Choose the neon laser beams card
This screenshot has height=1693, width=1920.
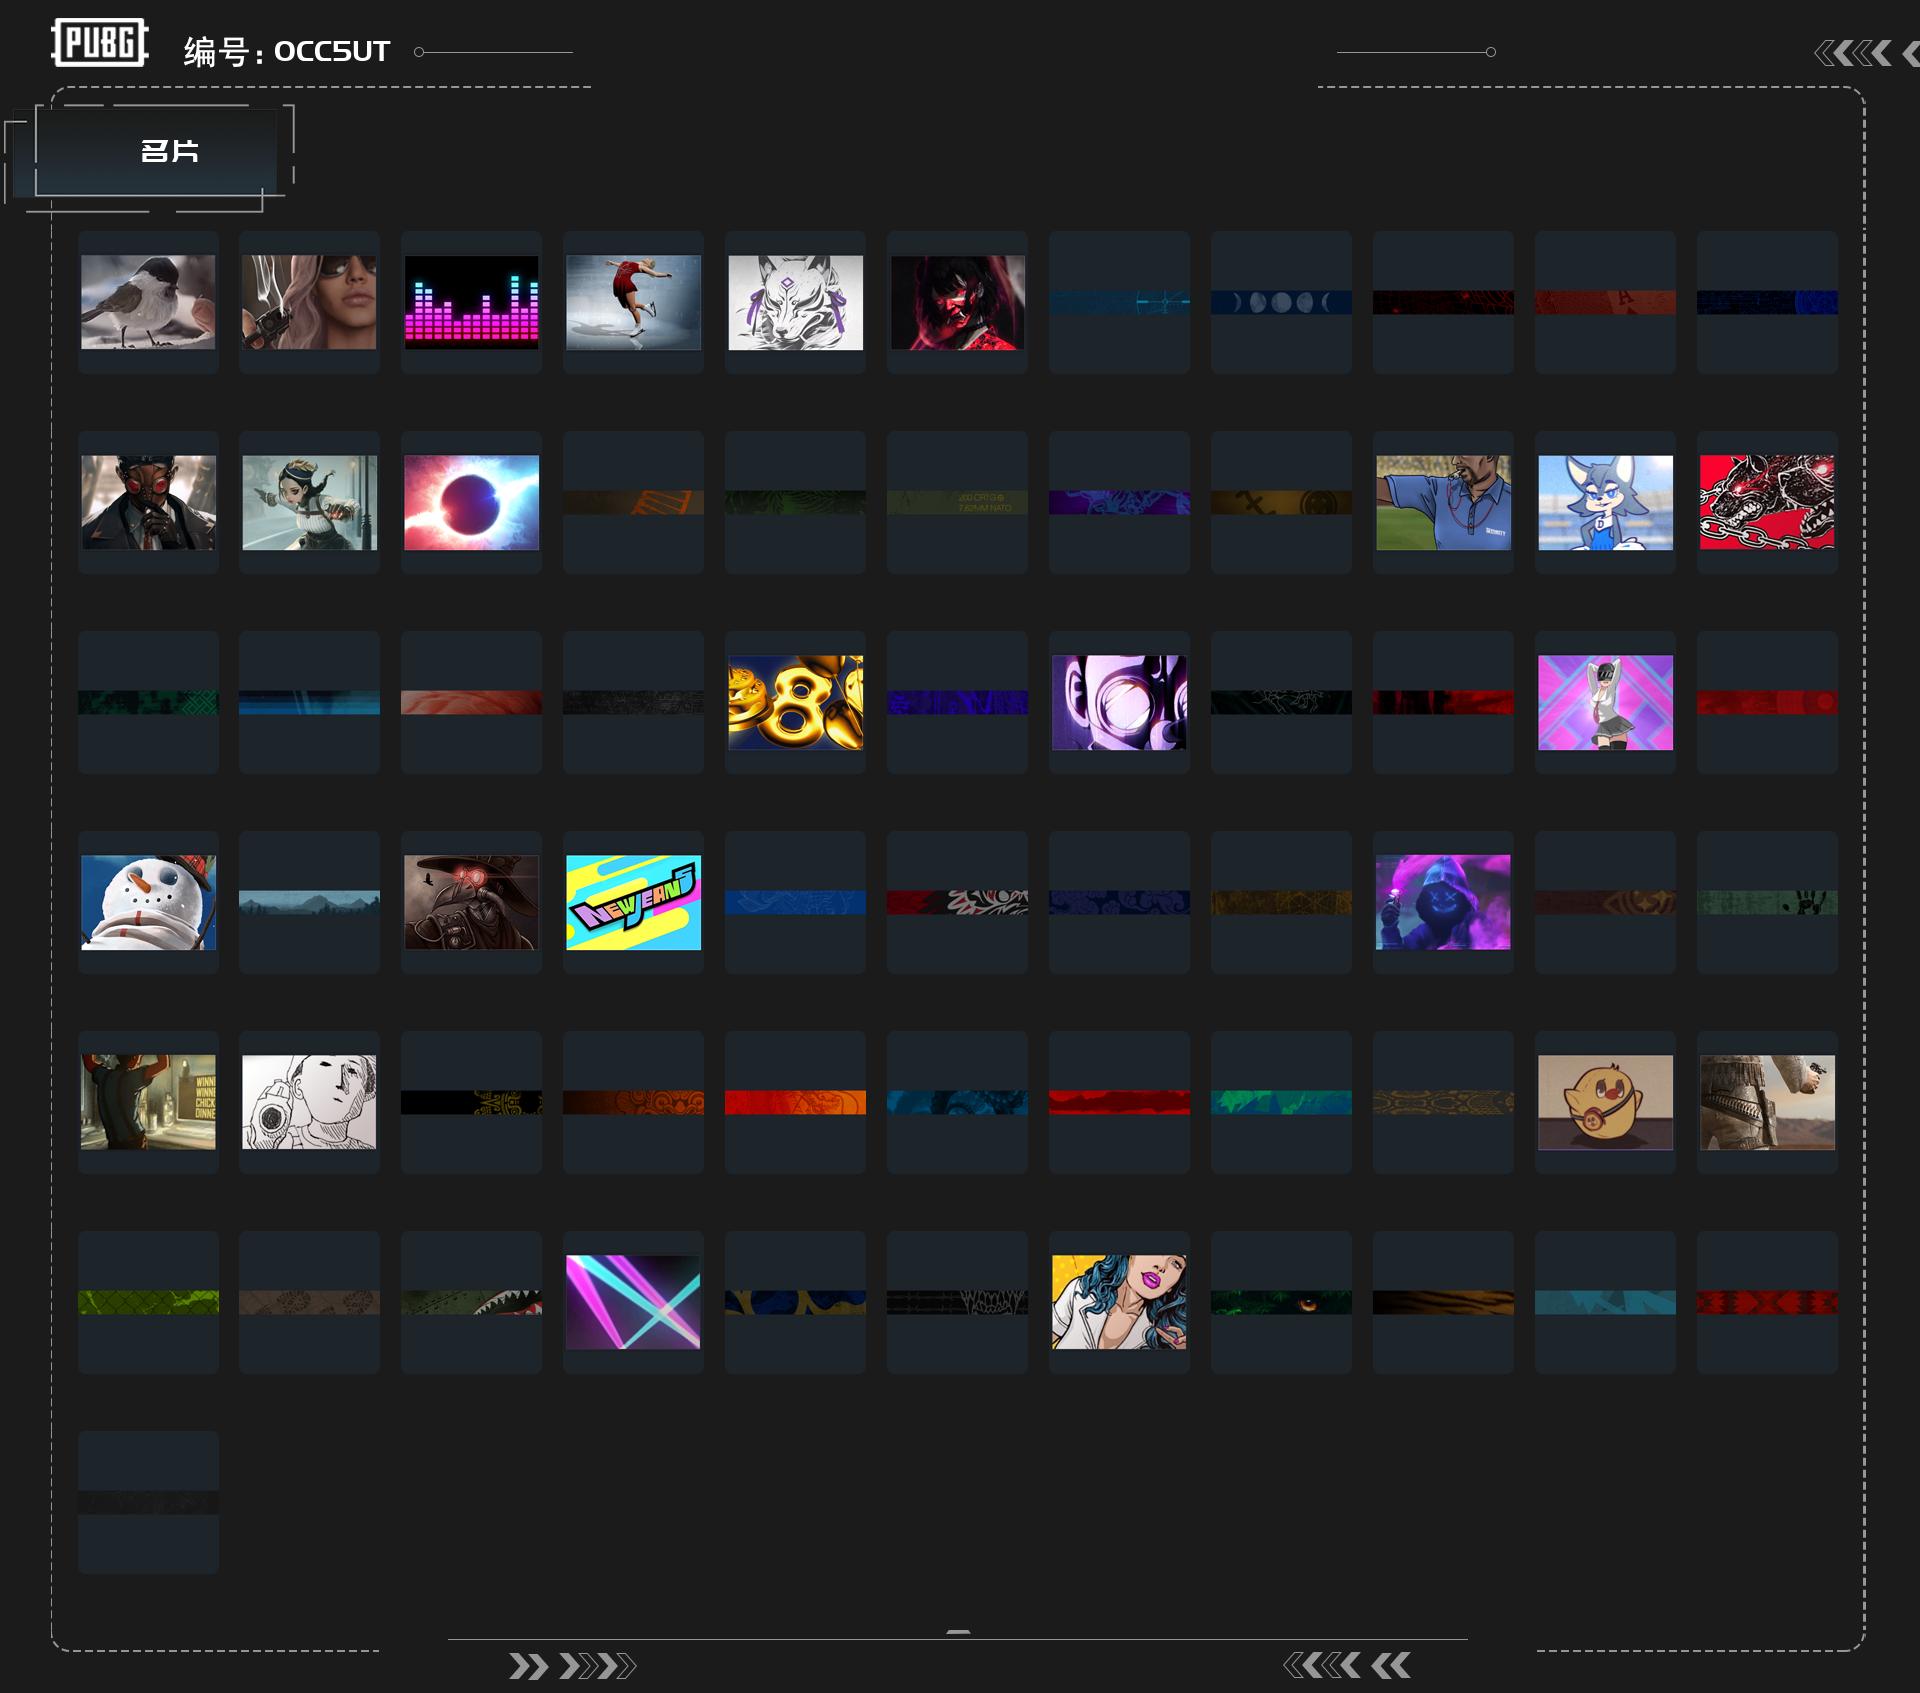(634, 1302)
